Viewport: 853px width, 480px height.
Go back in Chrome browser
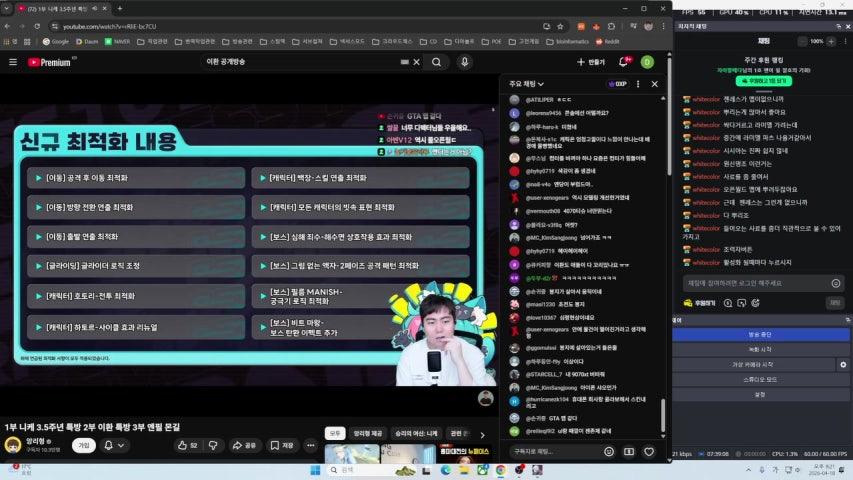click(x=7, y=26)
